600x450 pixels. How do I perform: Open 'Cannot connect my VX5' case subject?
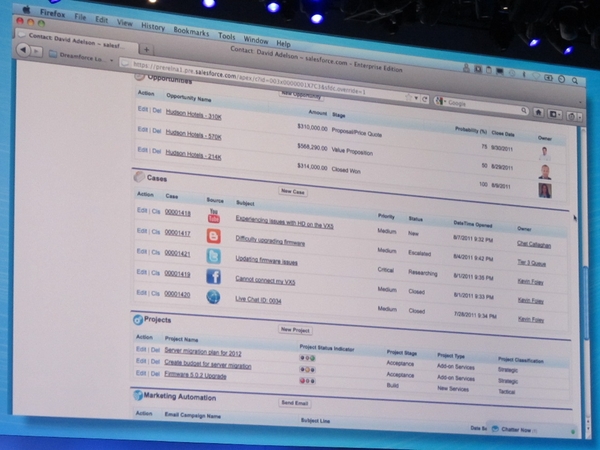265,280
